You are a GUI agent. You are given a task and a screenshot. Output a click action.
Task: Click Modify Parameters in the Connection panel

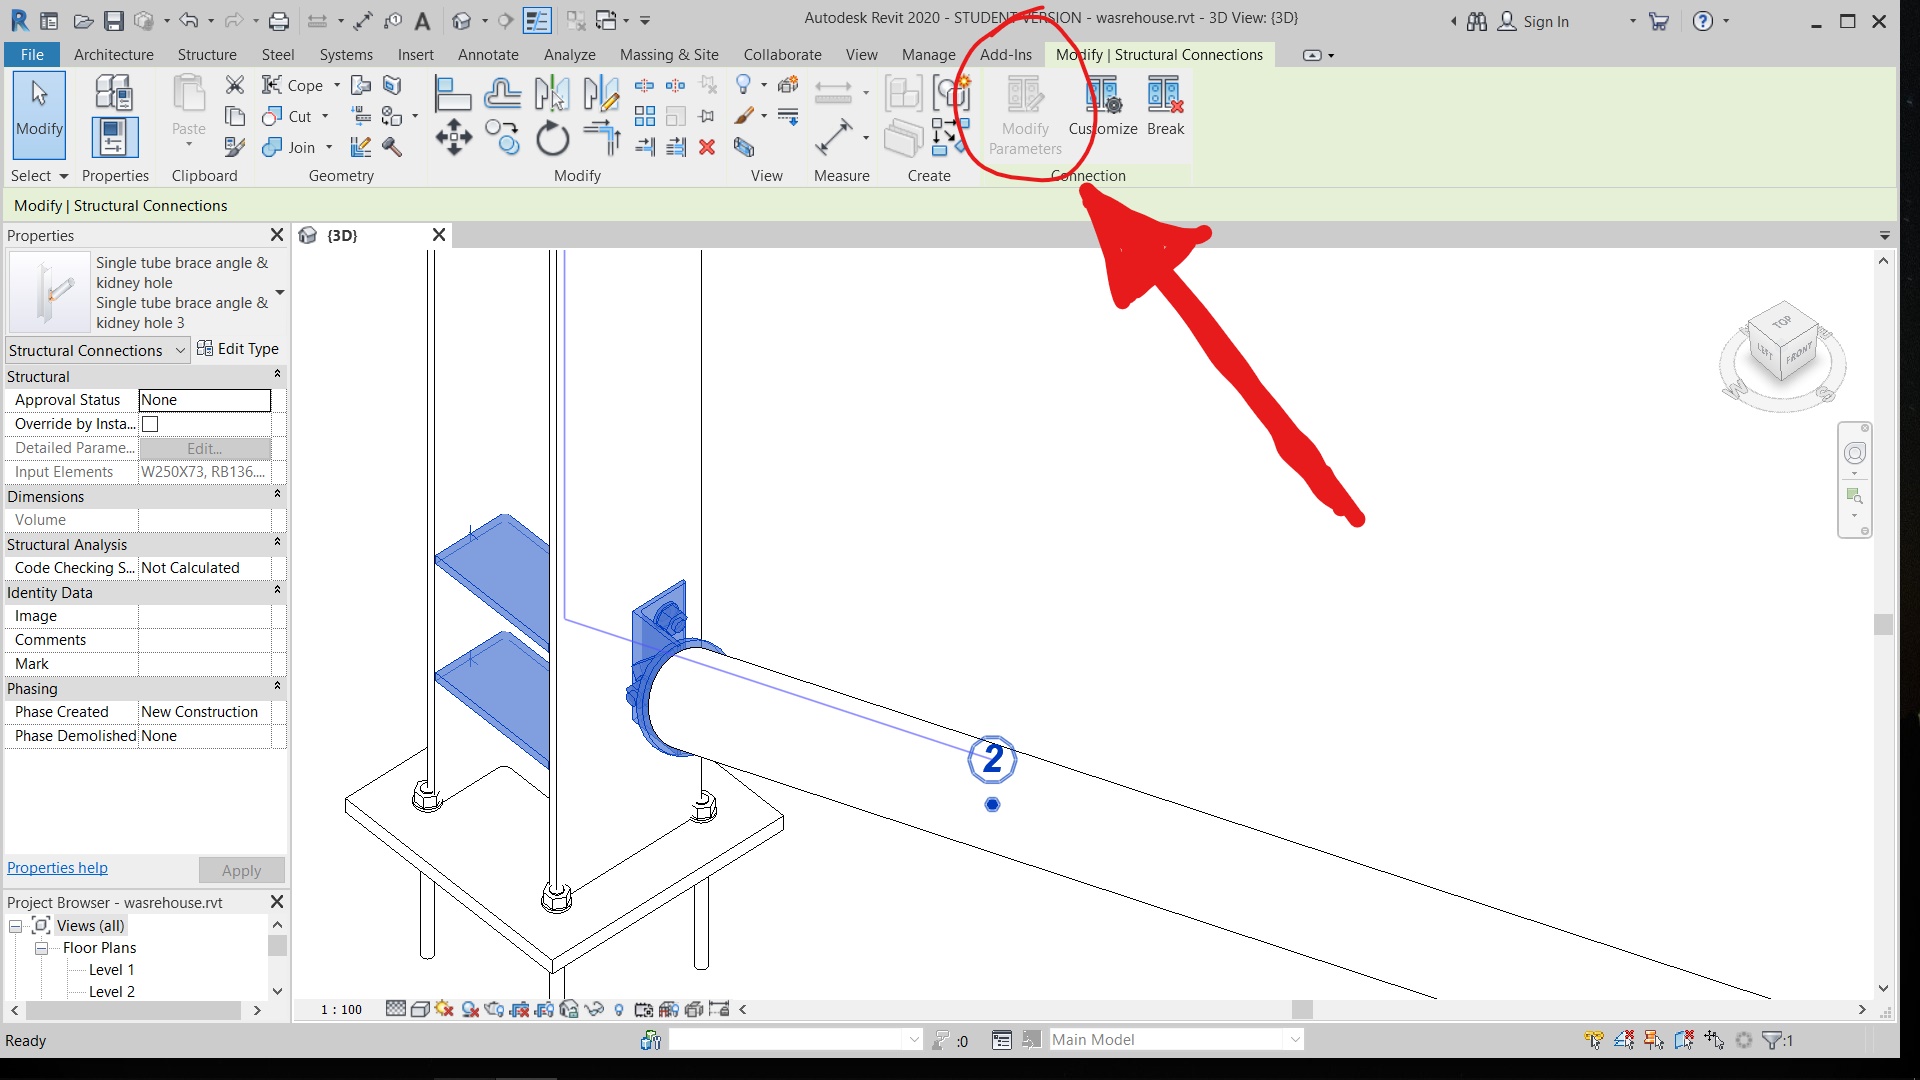(x=1023, y=112)
